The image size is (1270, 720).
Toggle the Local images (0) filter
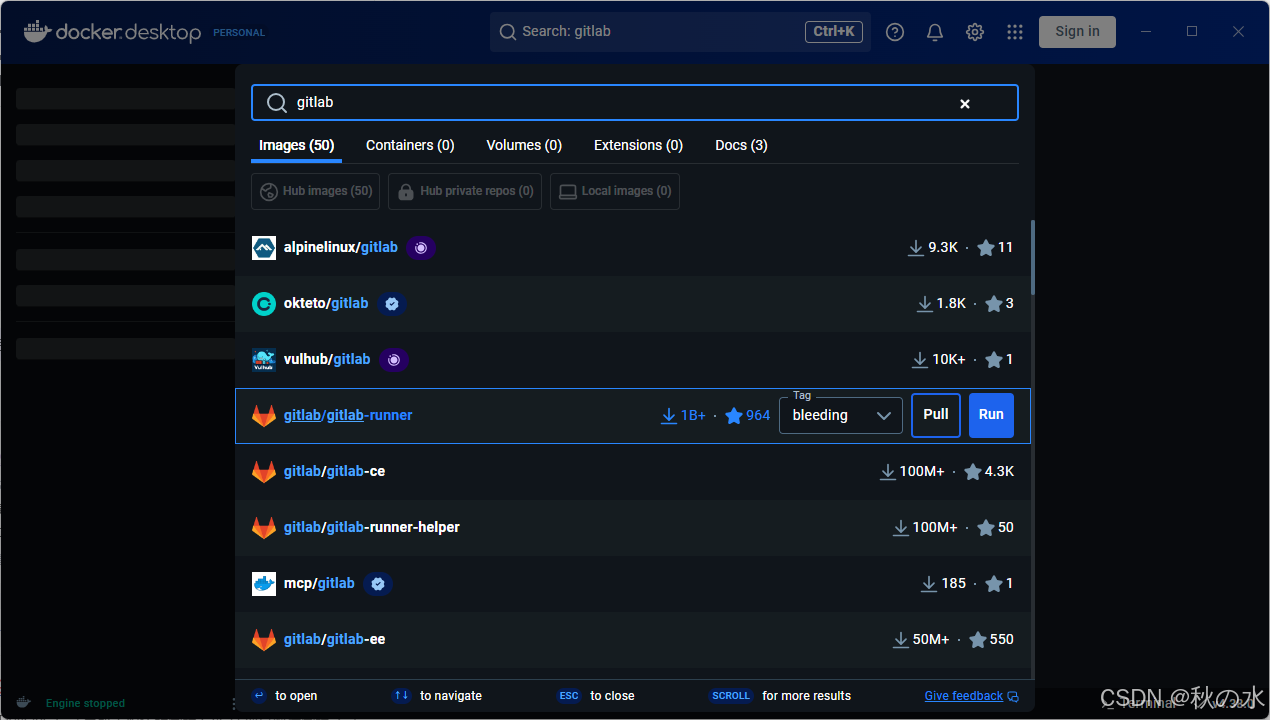[x=615, y=191]
